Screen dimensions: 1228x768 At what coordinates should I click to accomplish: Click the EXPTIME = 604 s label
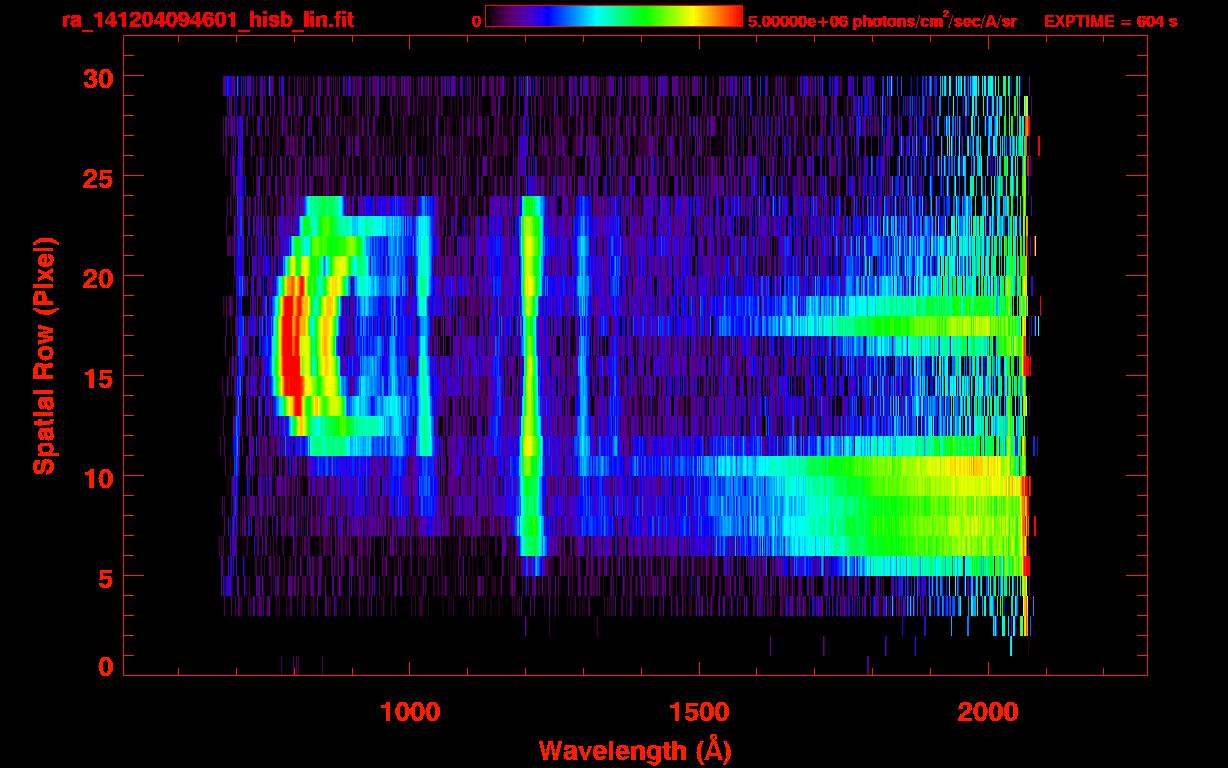coord(1110,21)
